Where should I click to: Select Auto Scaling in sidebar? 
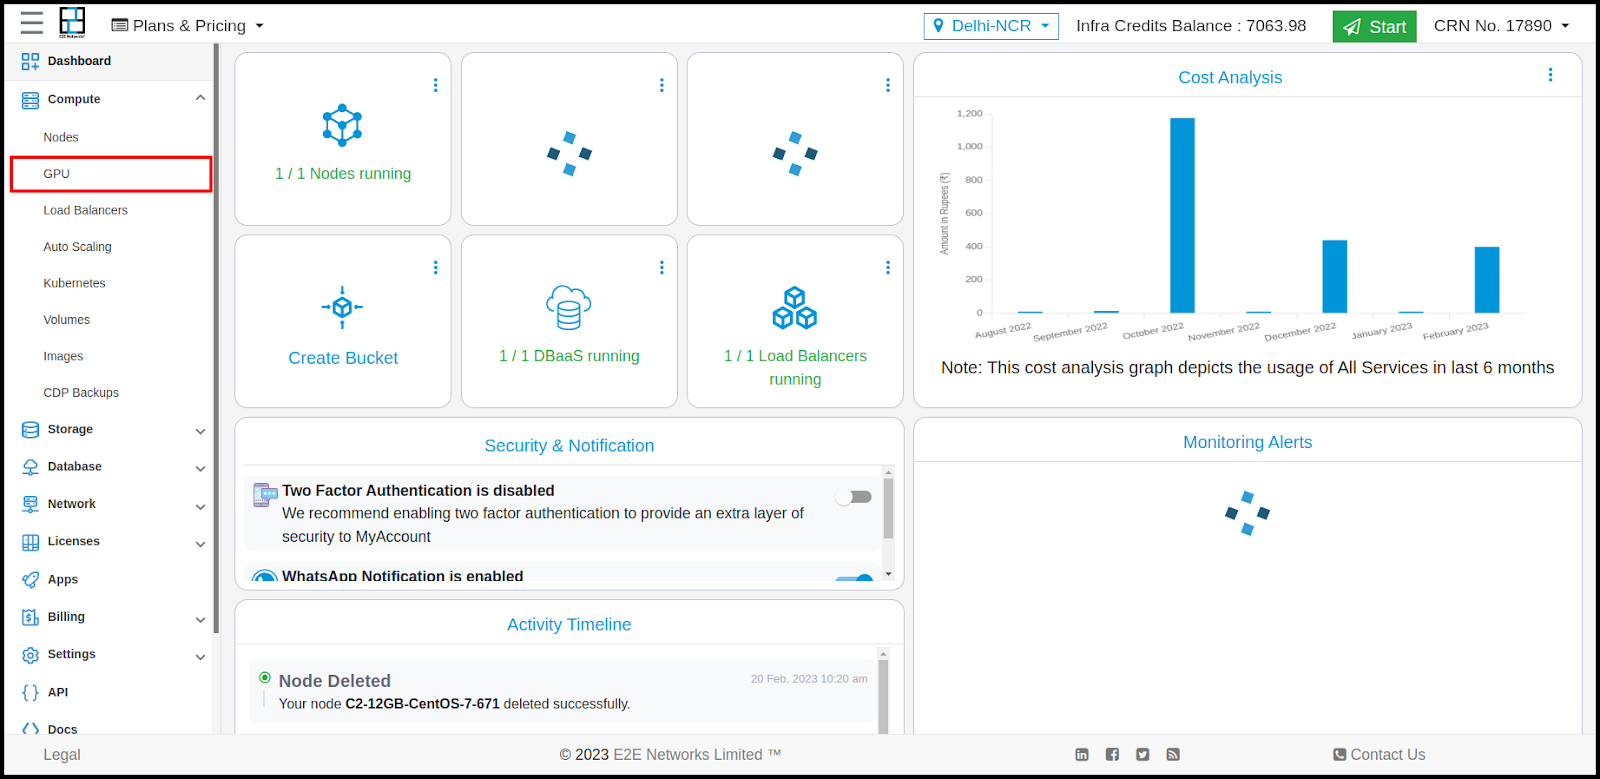(77, 247)
